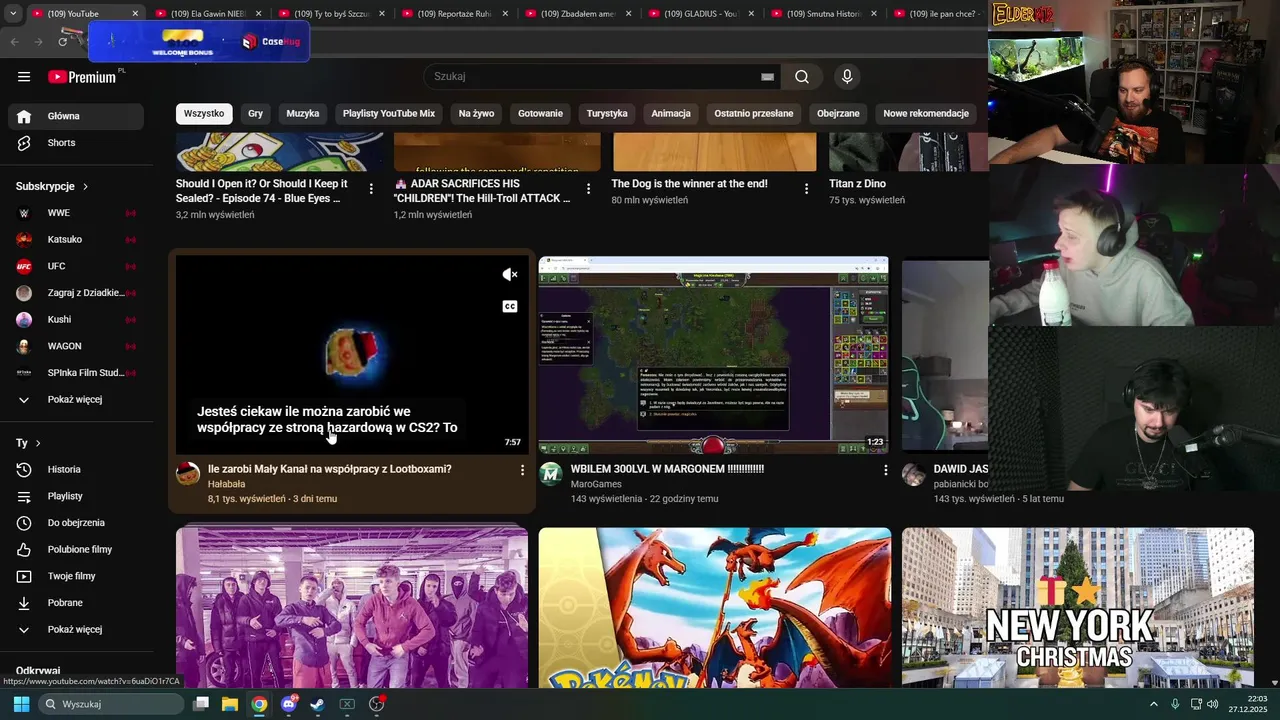Open the Charizard Pokémon video thumbnail
This screenshot has width=1280, height=720.
click(715, 608)
